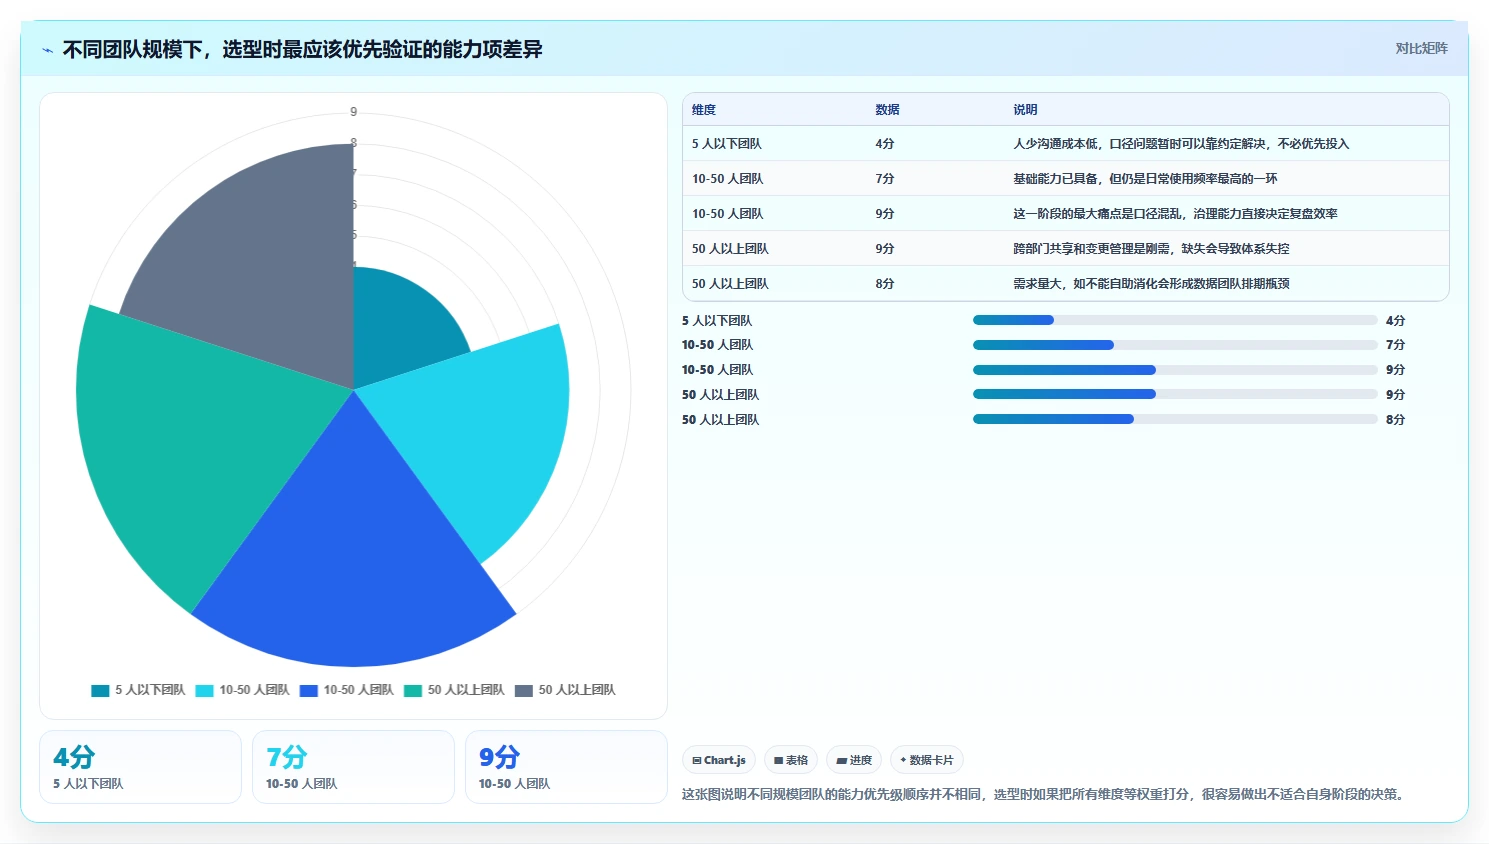
Task: Toggle the green 50 人以上团队 legend entry
Action: pos(455,690)
